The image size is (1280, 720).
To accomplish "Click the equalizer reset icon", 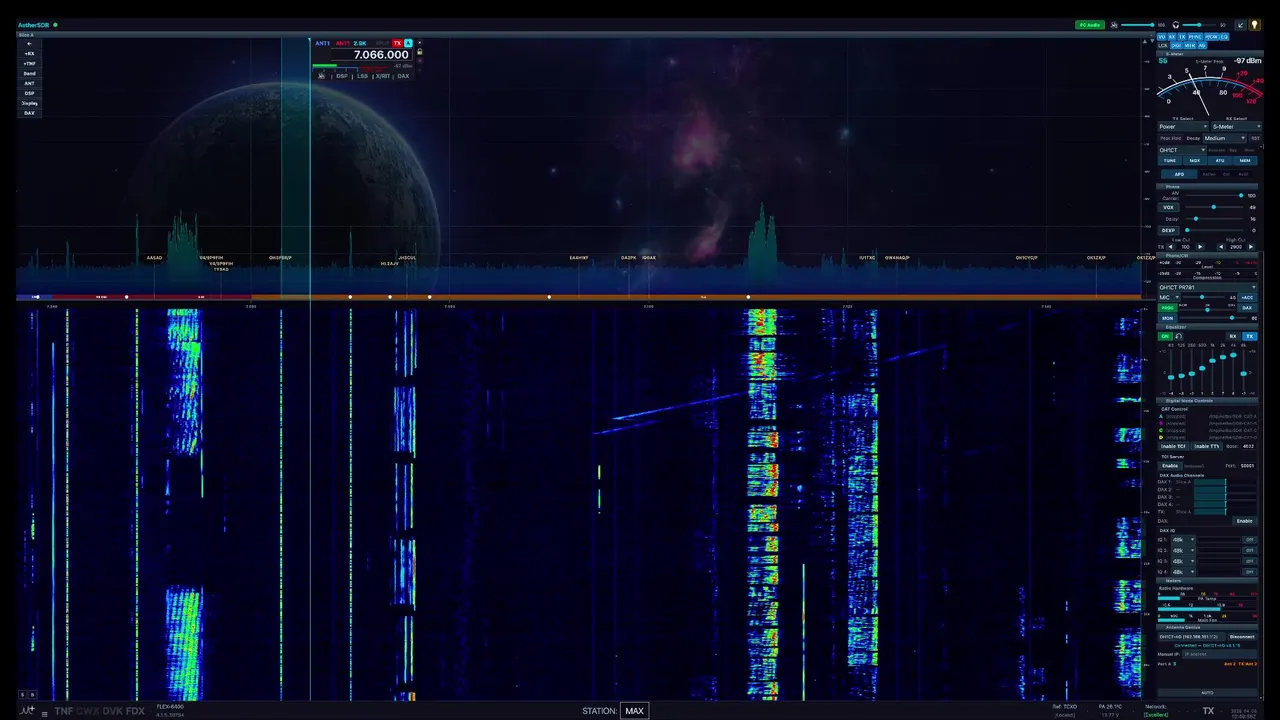I will pyautogui.click(x=1179, y=336).
